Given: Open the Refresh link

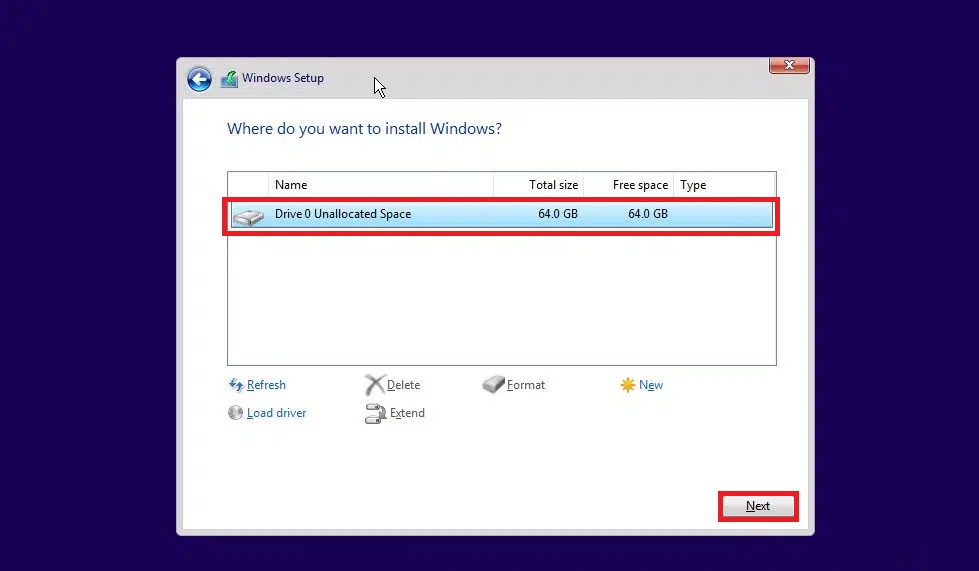Looking at the screenshot, I should [x=266, y=385].
